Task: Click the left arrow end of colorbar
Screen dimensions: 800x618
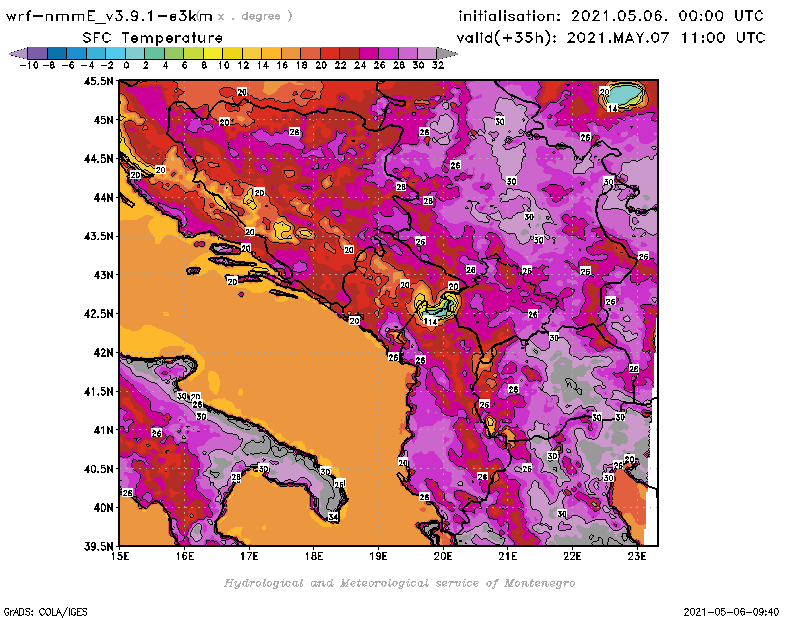Action: click(x=15, y=53)
